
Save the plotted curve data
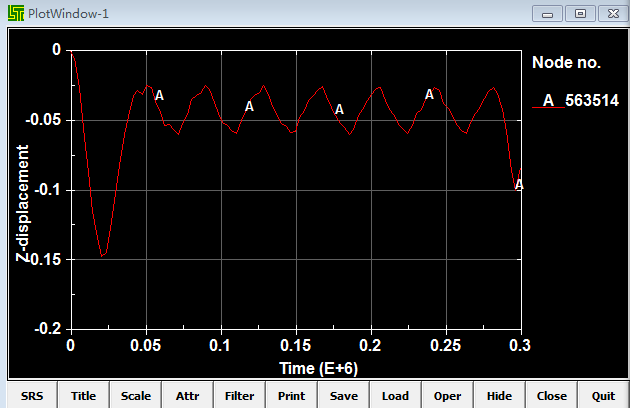(x=344, y=396)
